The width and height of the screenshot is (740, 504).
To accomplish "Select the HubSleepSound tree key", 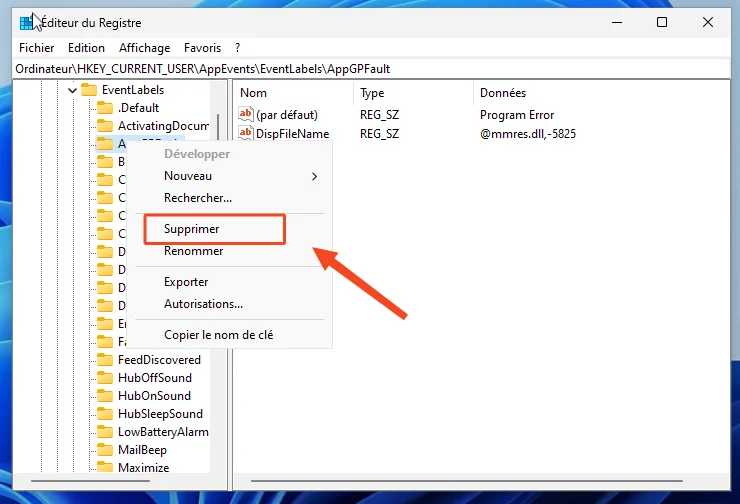I will click(160, 414).
